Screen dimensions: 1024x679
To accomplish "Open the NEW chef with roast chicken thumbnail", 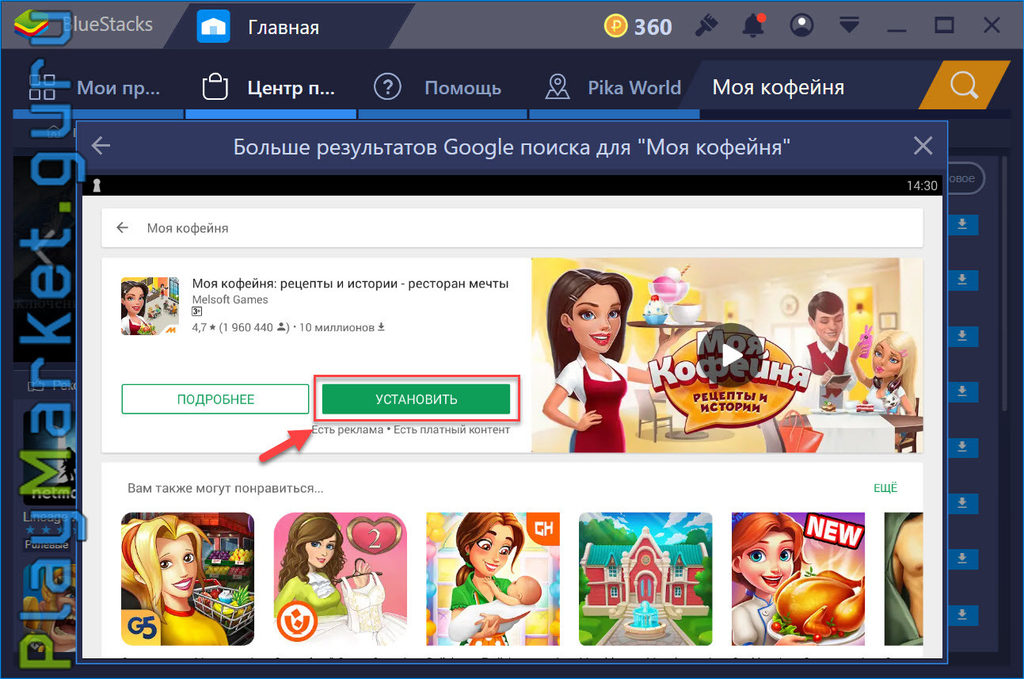I will click(x=798, y=579).
